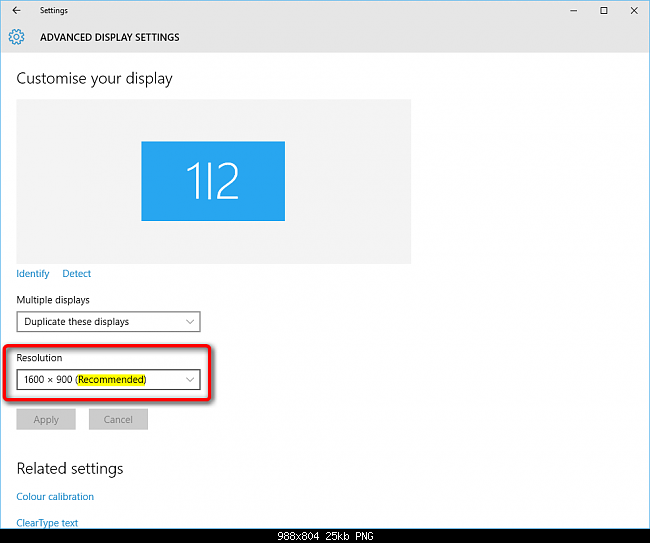The width and height of the screenshot is (650, 543).
Task: Click the 'Resolution' label
Action: coord(39,358)
